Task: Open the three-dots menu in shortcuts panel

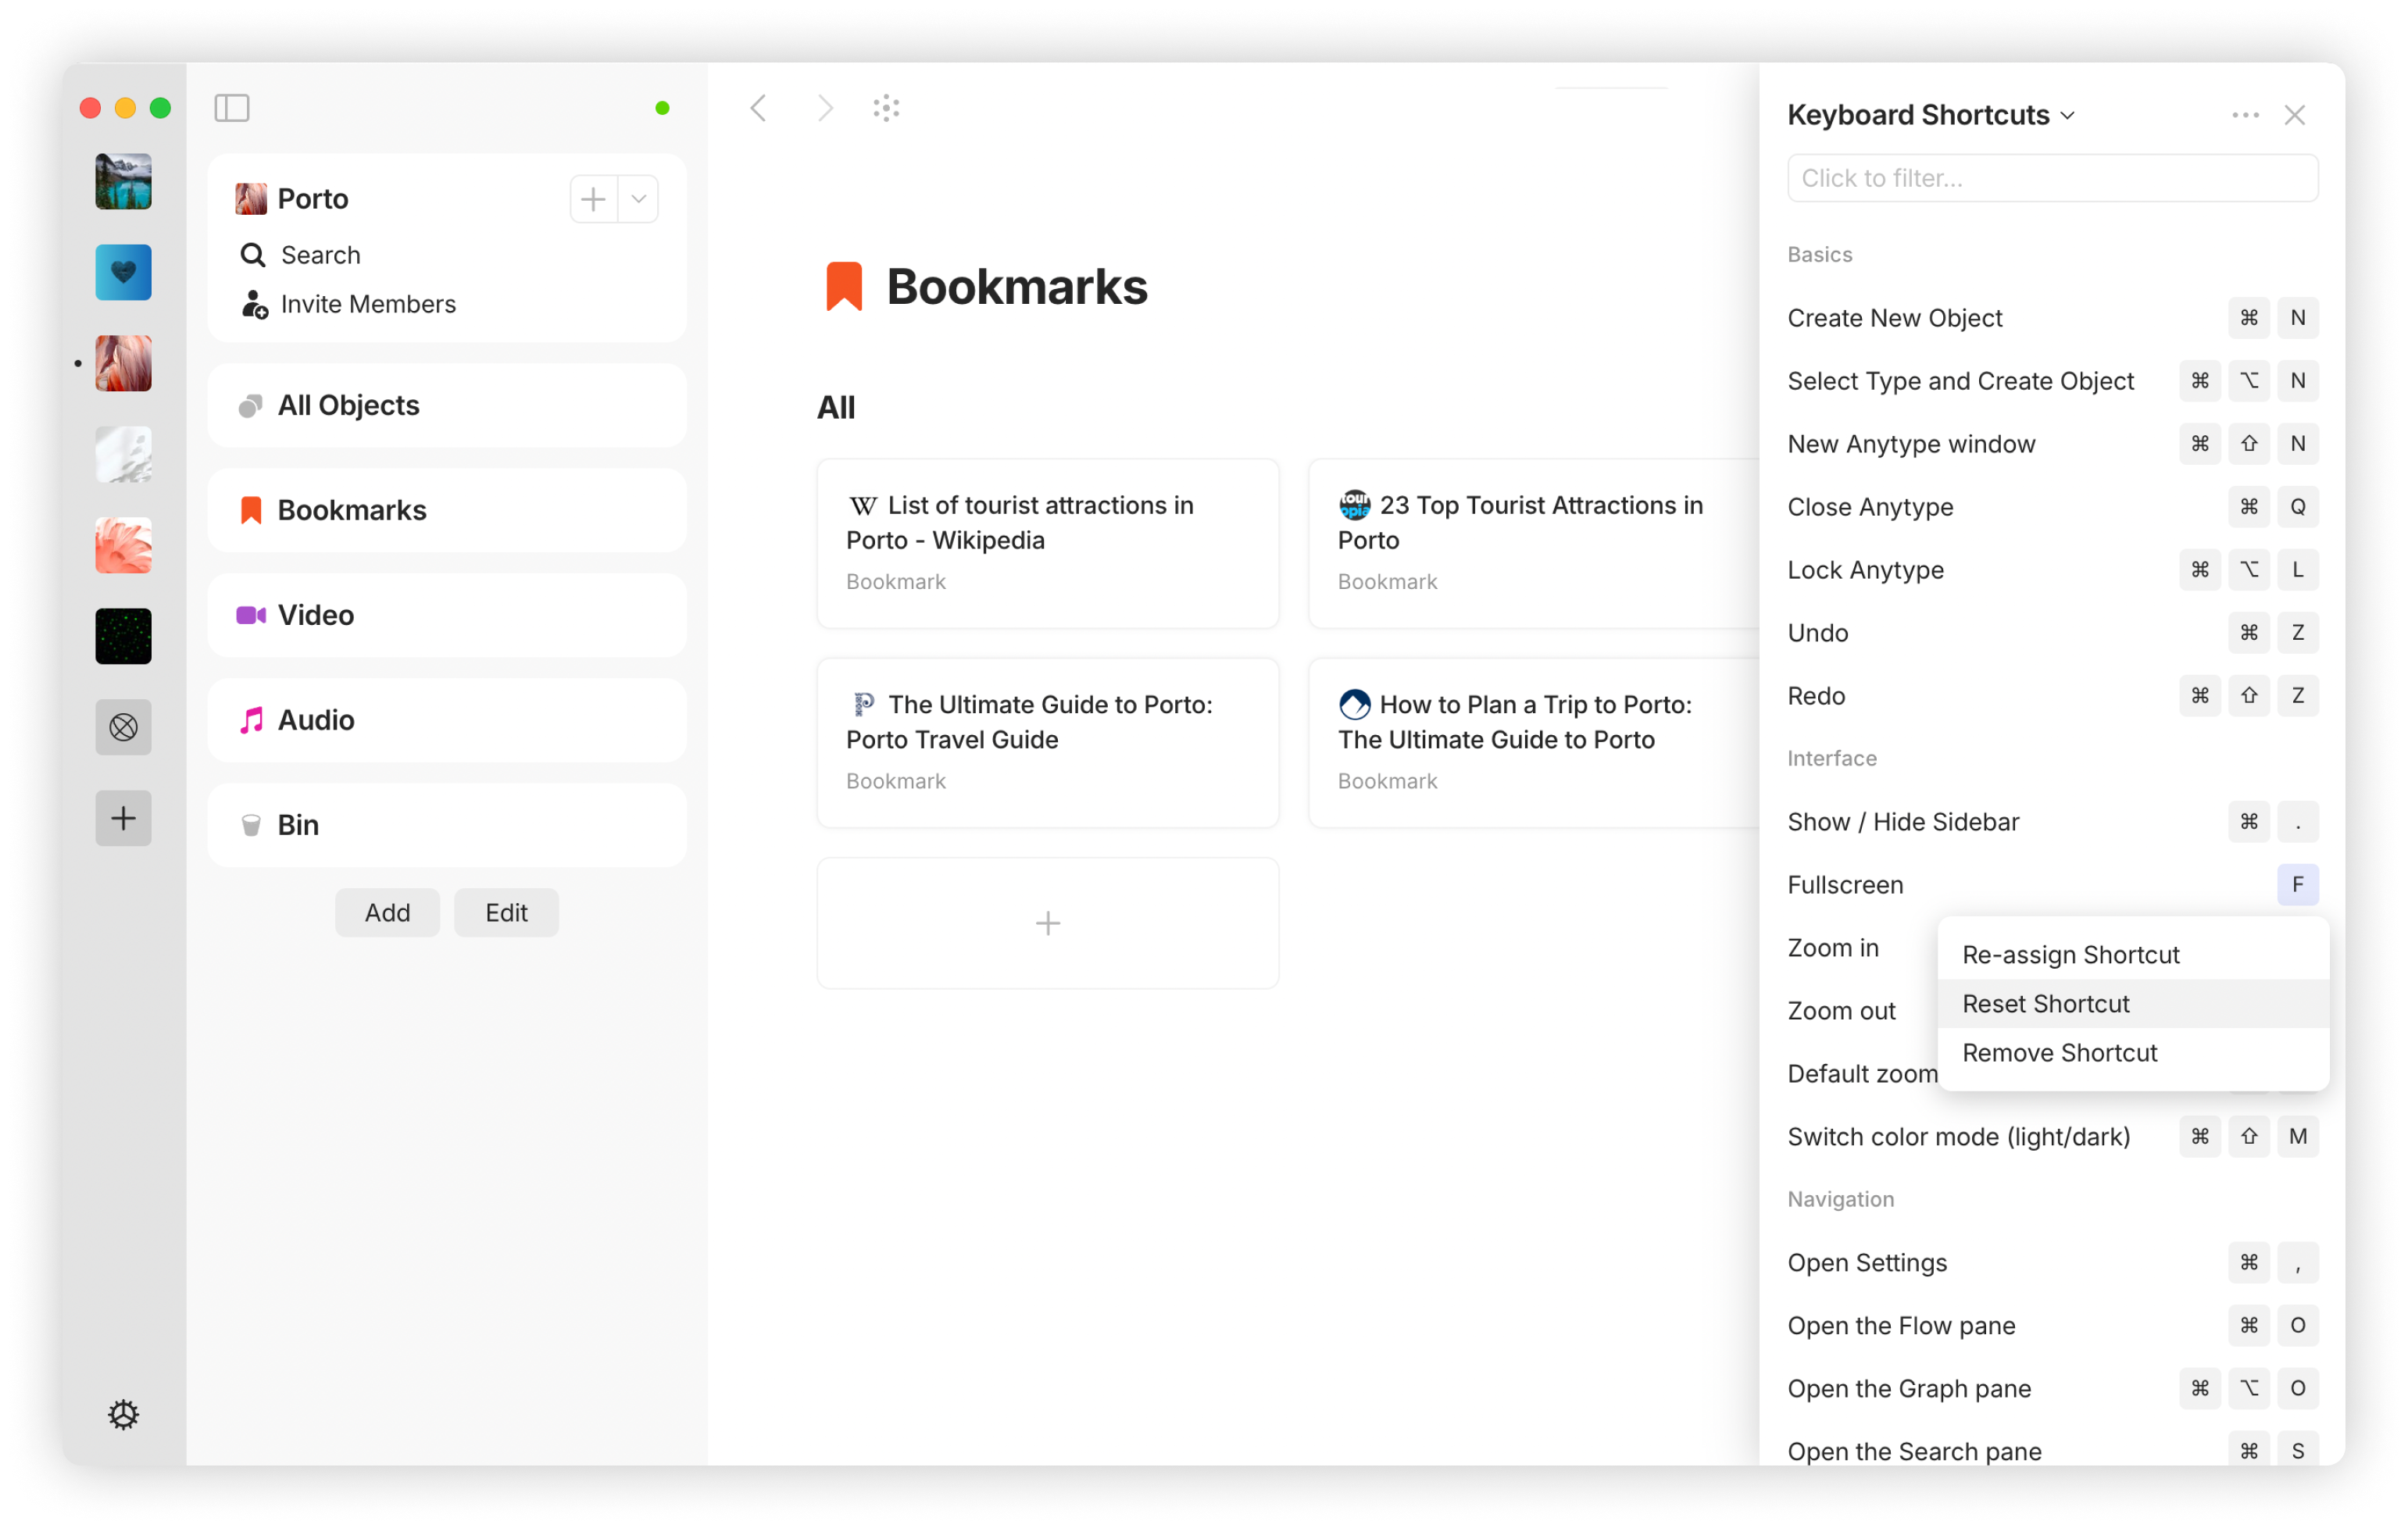Action: pos(2245,115)
